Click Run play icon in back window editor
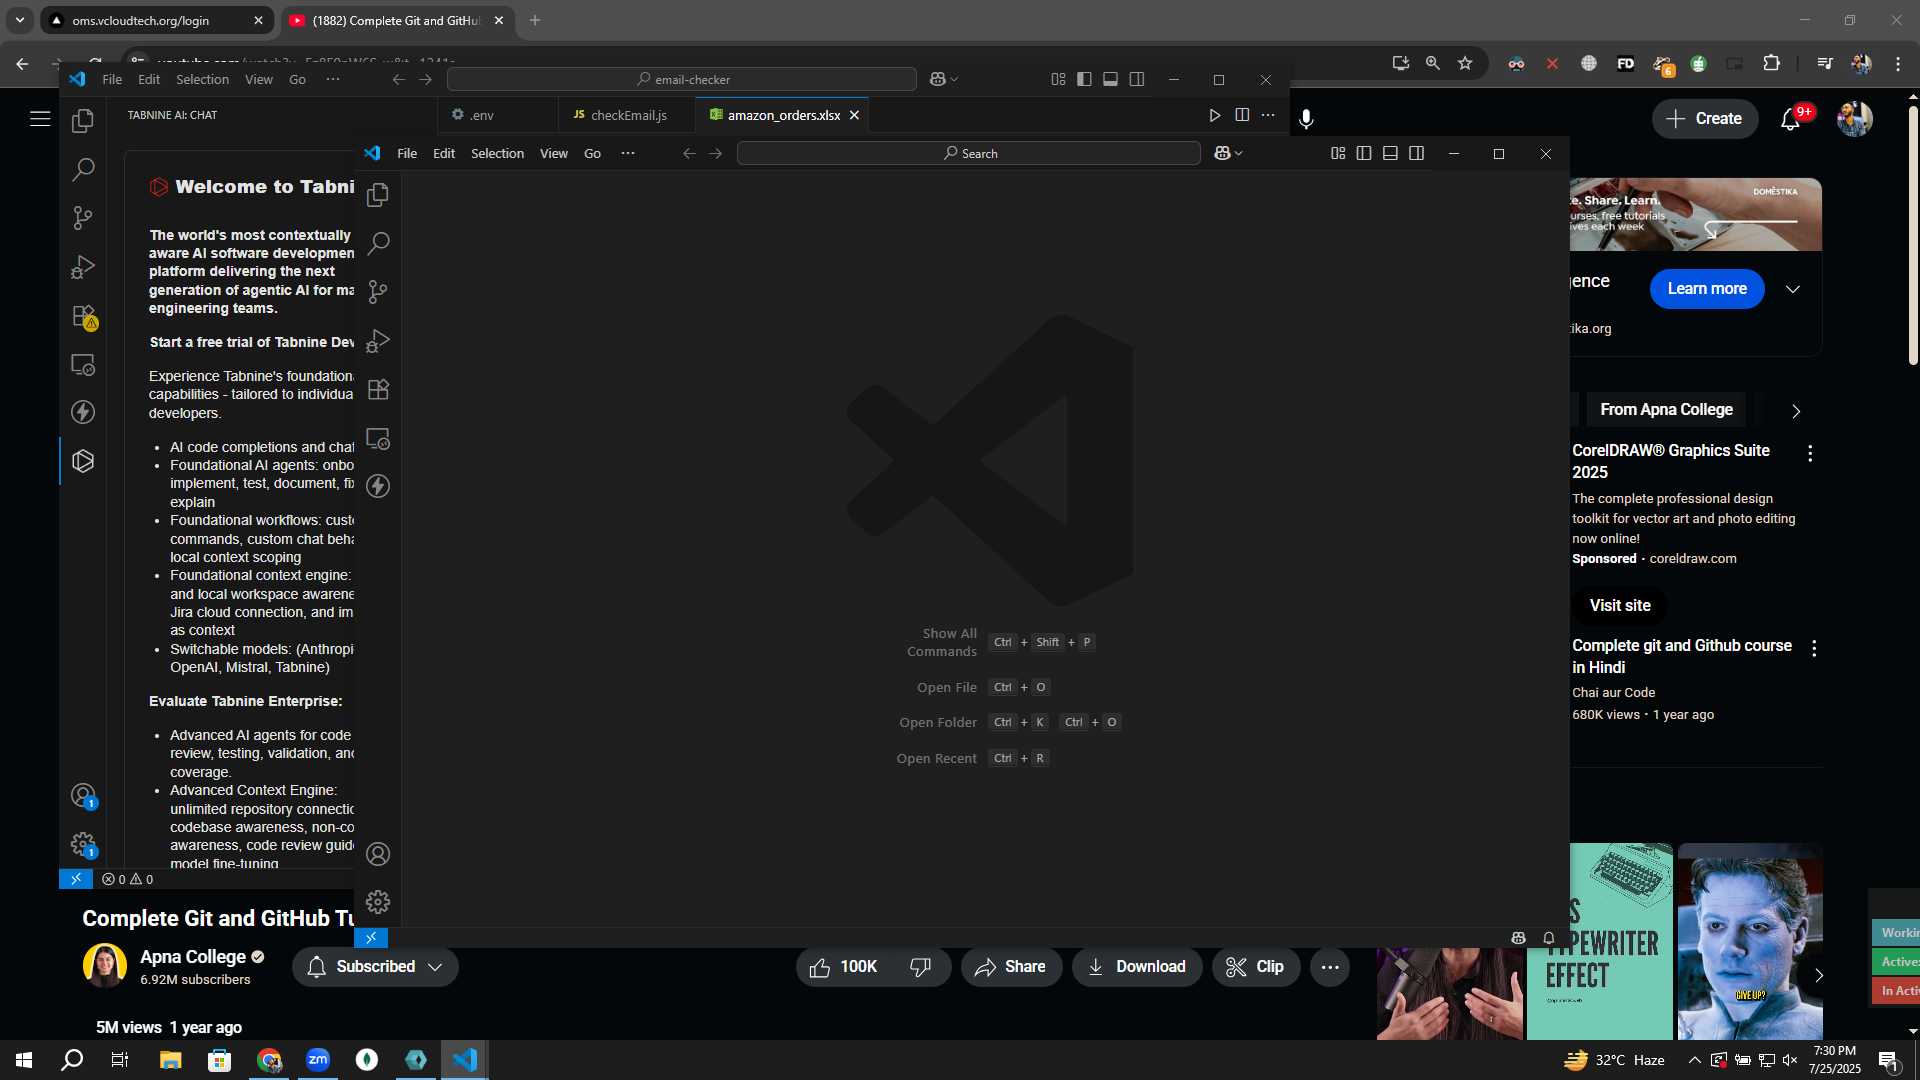The width and height of the screenshot is (1920, 1080). [1214, 115]
